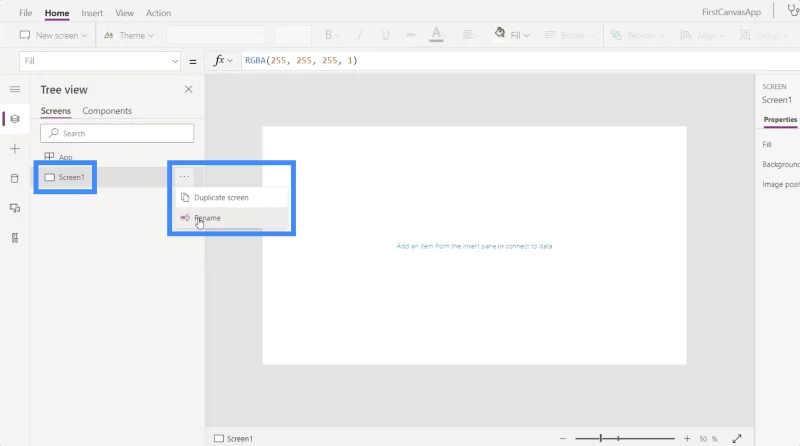Click the New screen dropdown
The height and width of the screenshot is (446, 800).
[x=53, y=35]
